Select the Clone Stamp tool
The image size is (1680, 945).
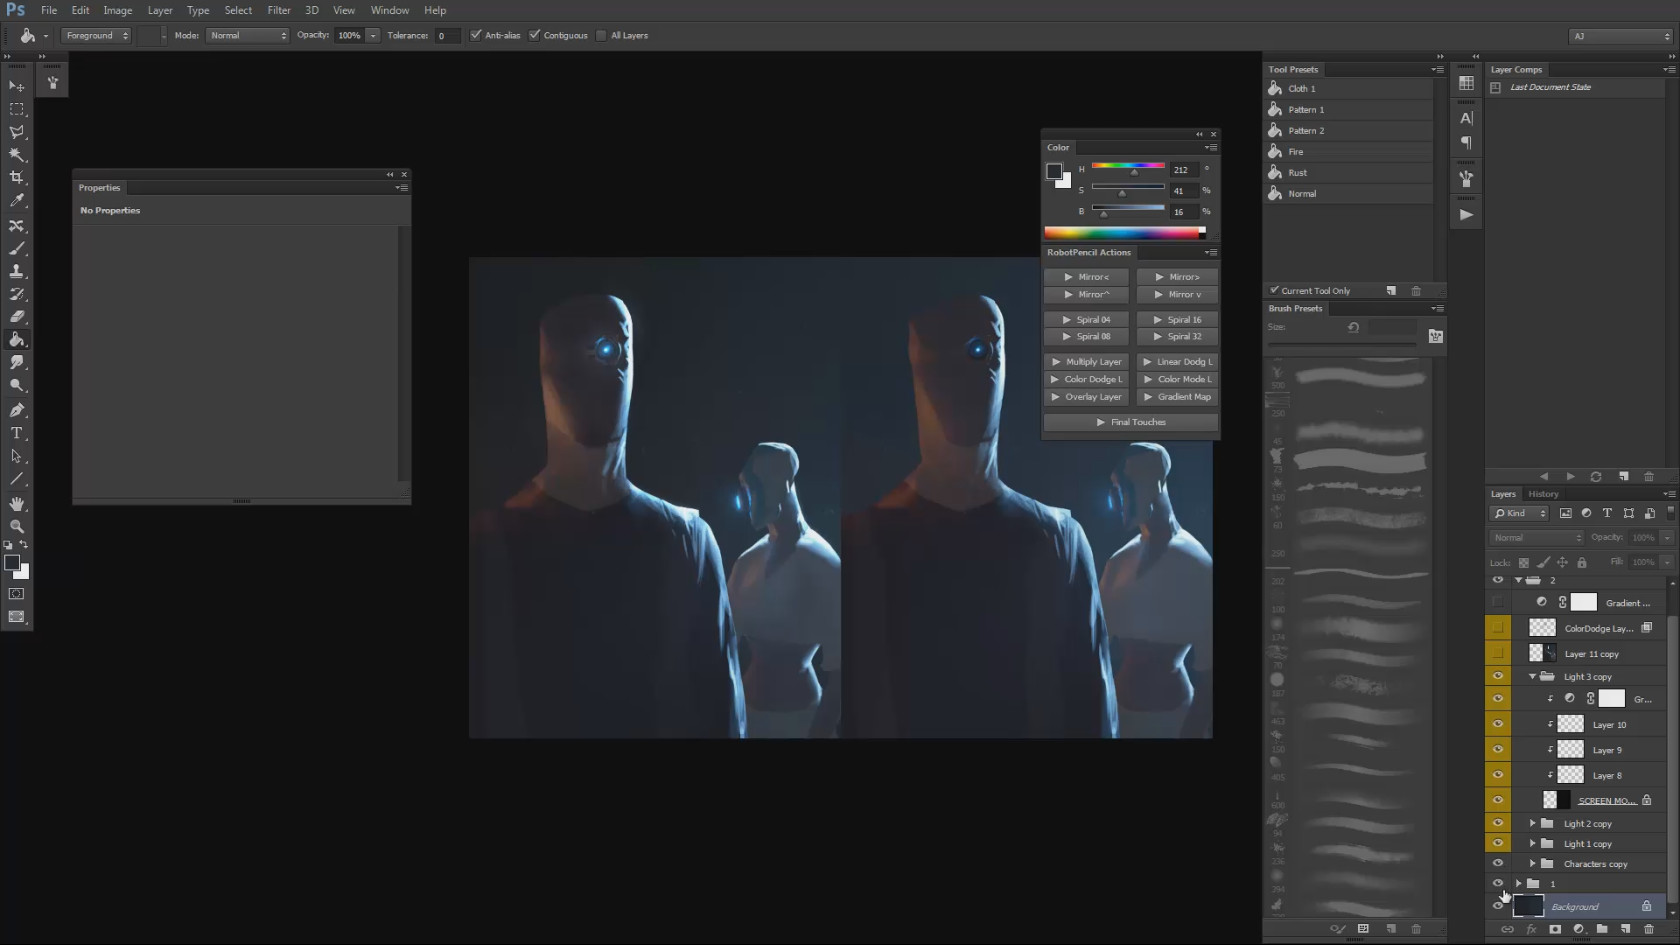[17, 271]
